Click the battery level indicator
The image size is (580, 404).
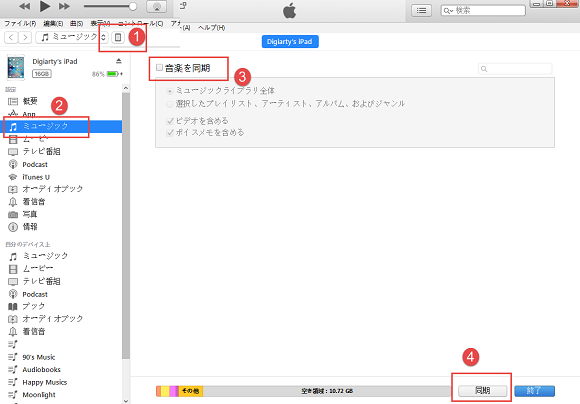[x=112, y=74]
